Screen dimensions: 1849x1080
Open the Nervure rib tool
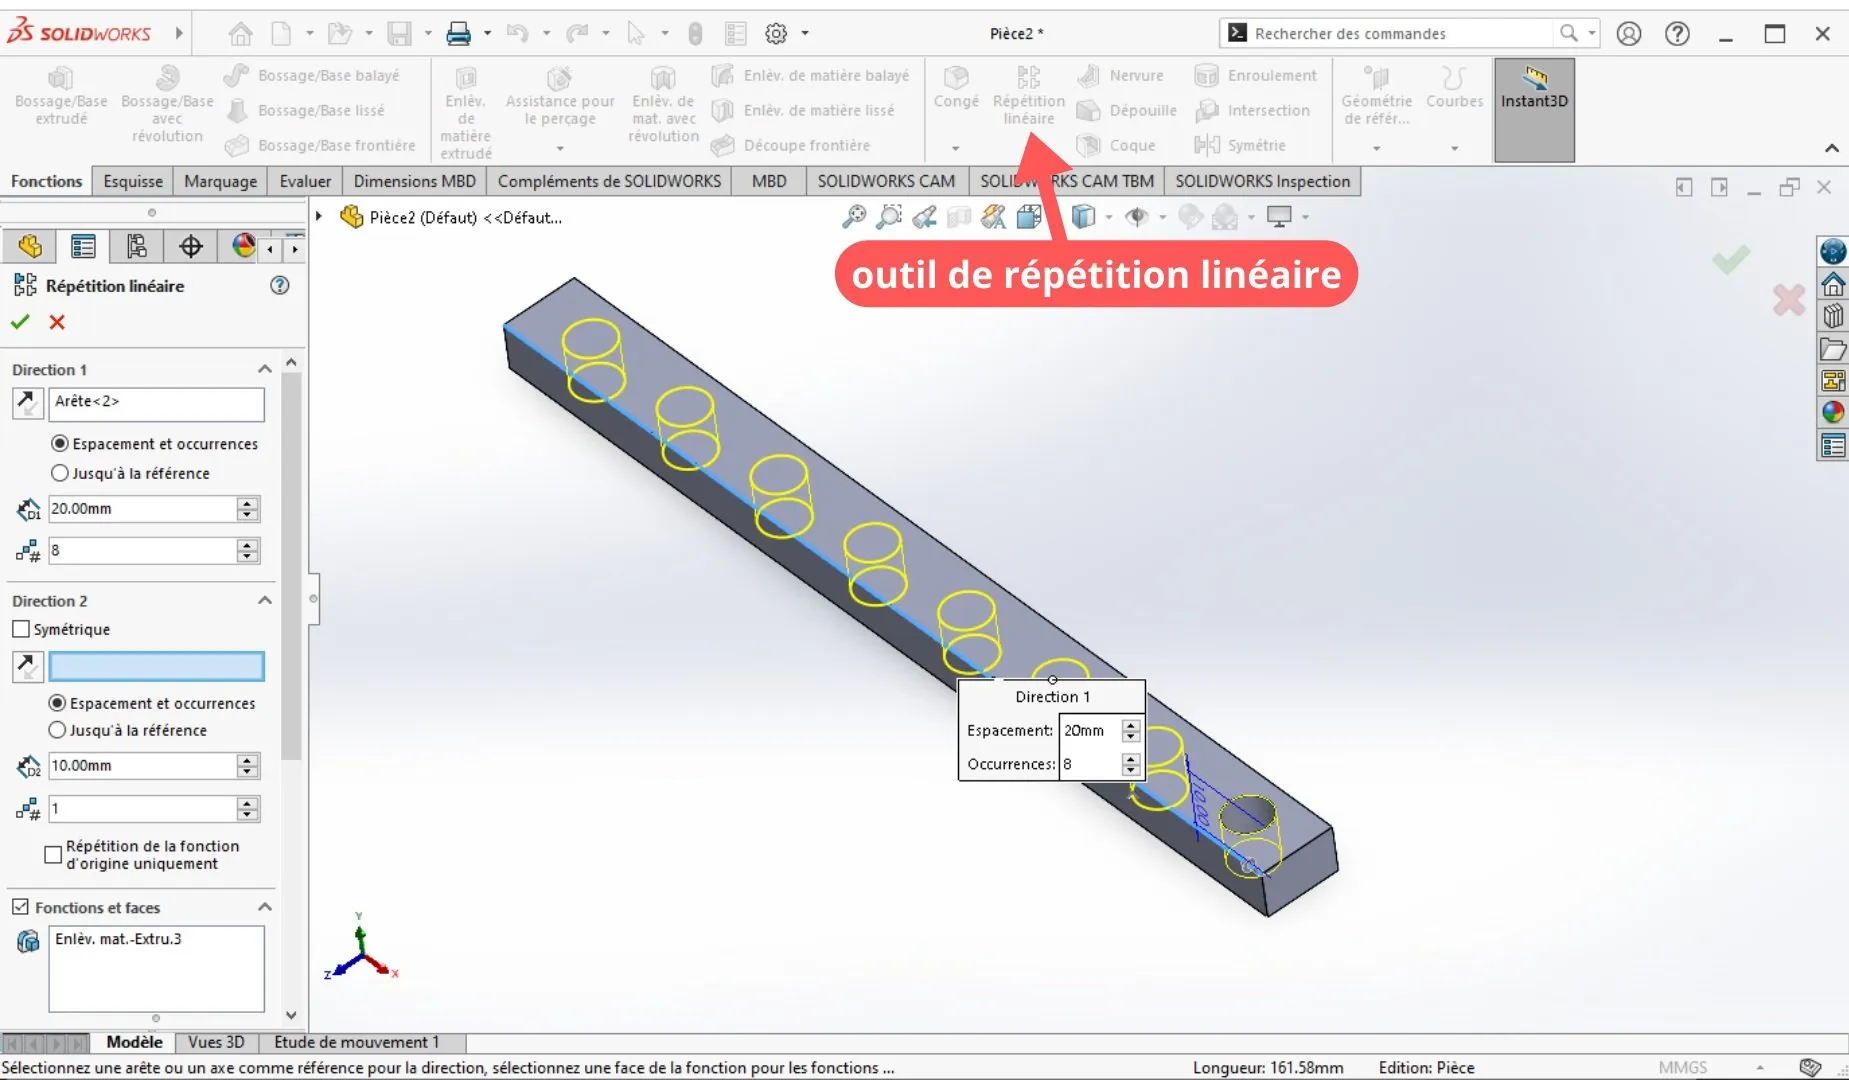1121,75
